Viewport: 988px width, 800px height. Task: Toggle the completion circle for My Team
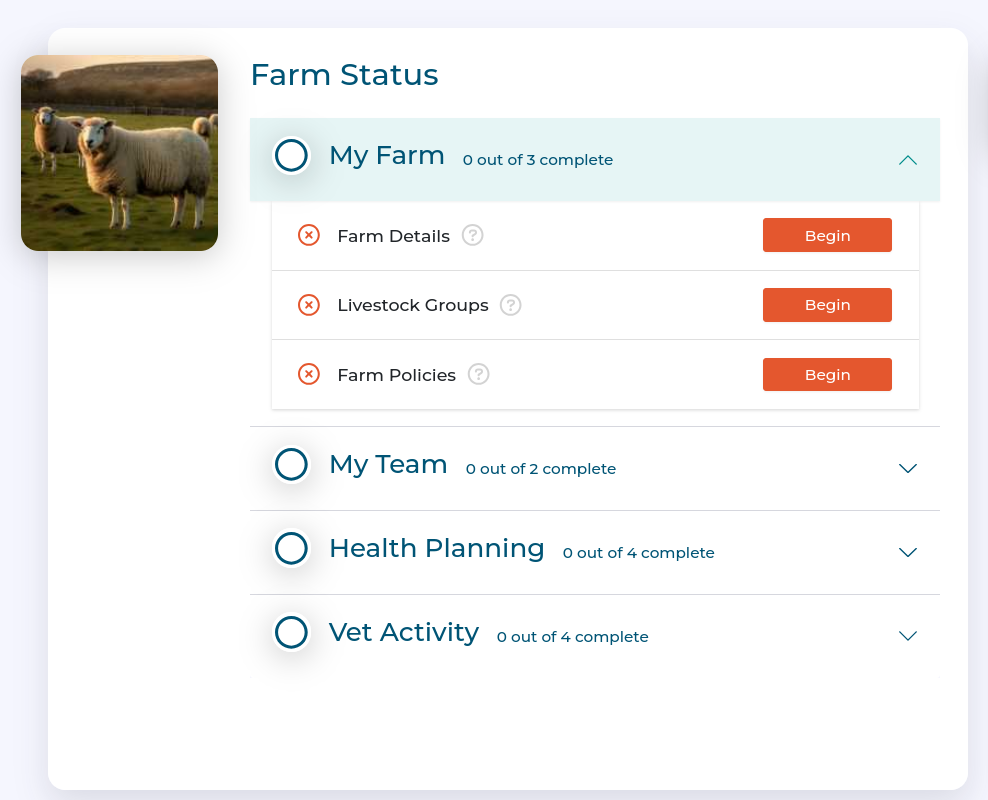[x=291, y=464]
